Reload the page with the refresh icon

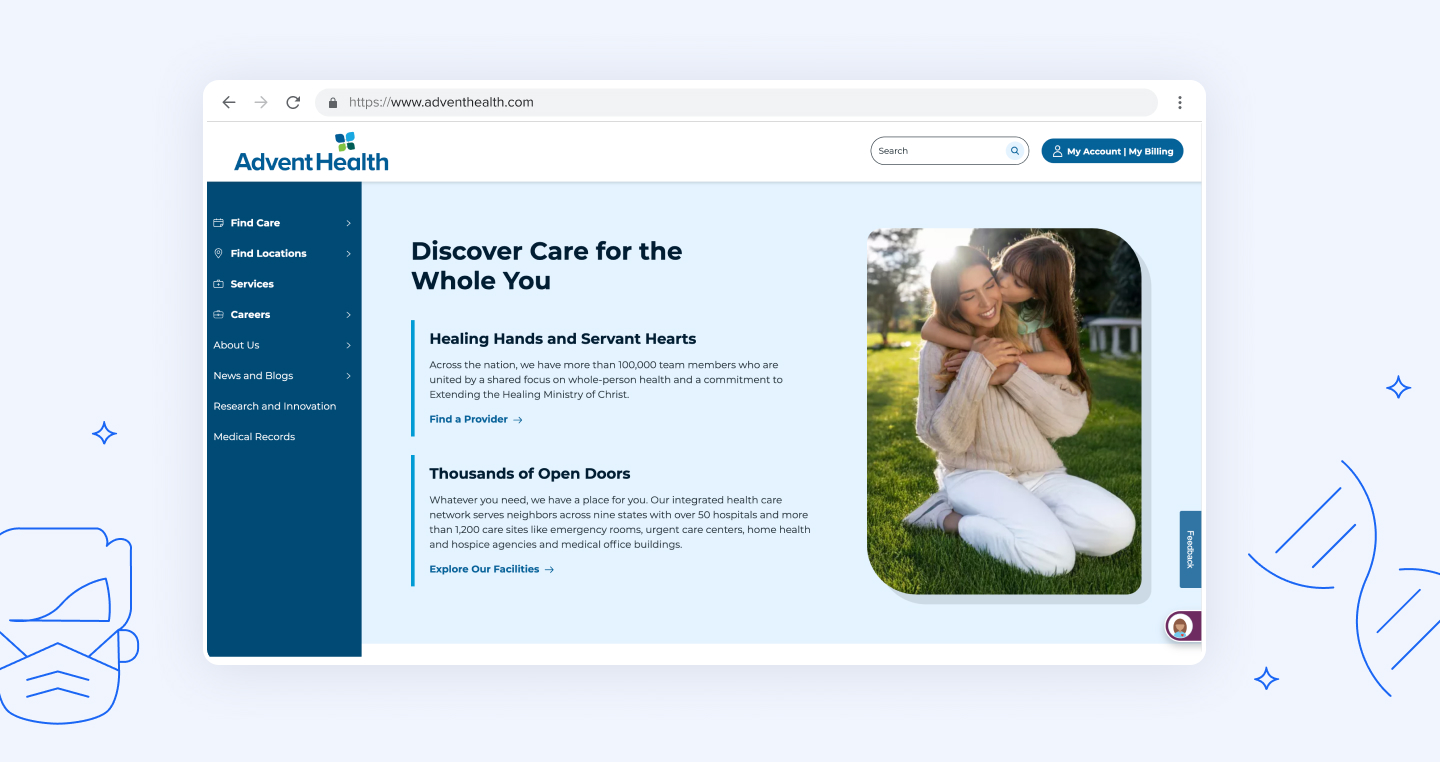pyautogui.click(x=293, y=102)
